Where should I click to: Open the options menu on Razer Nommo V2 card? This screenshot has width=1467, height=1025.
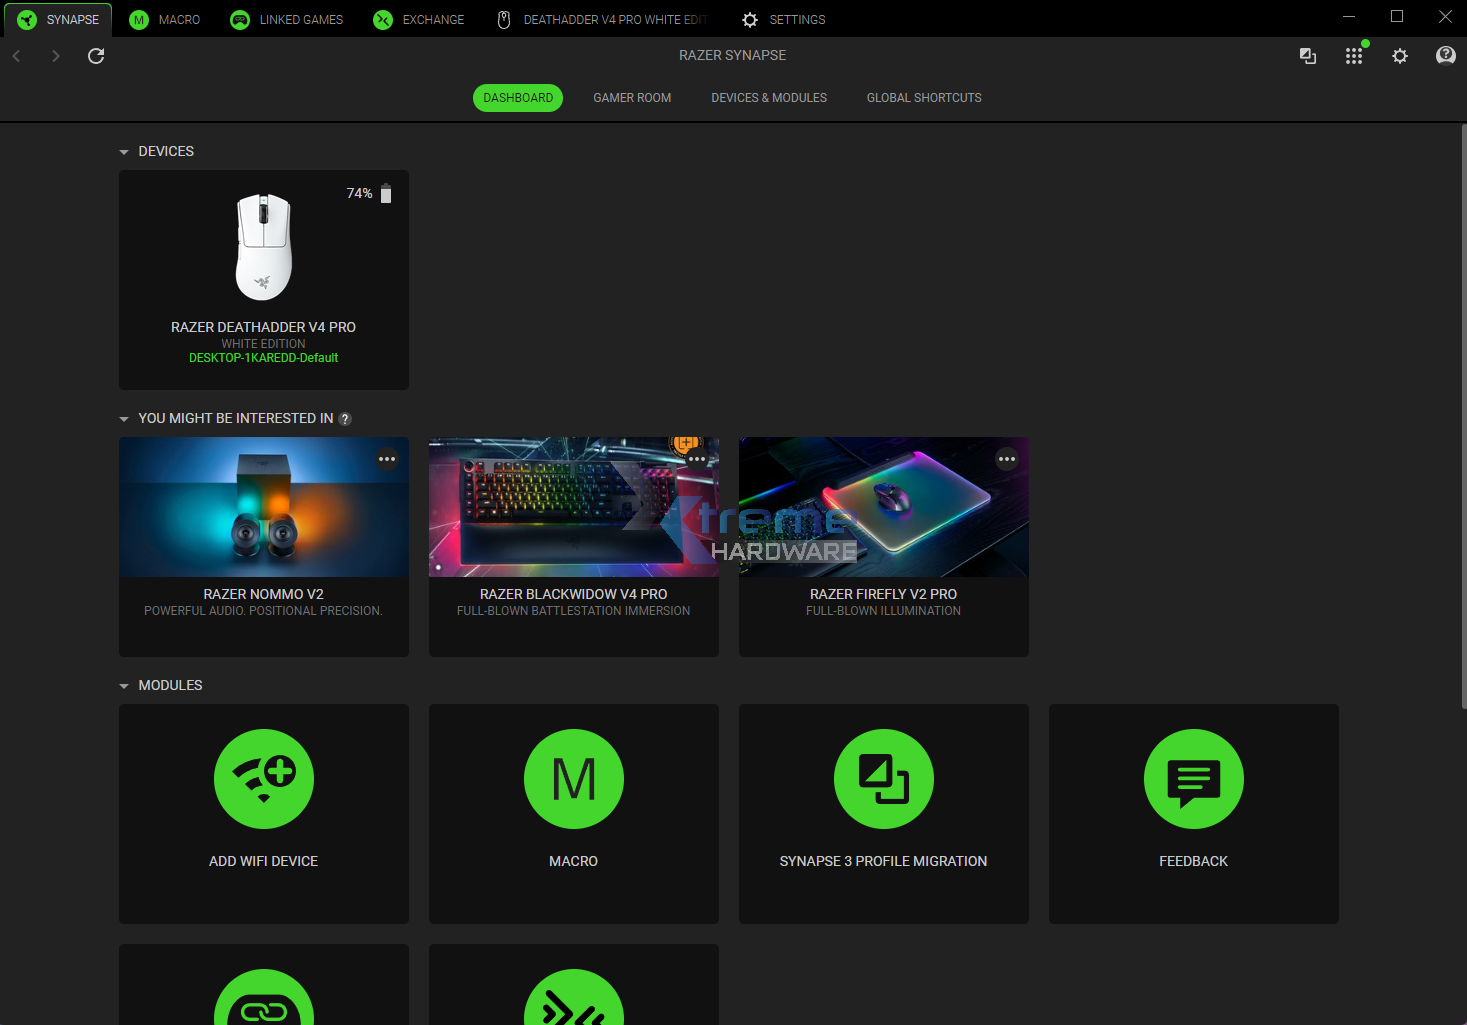pyautogui.click(x=387, y=459)
